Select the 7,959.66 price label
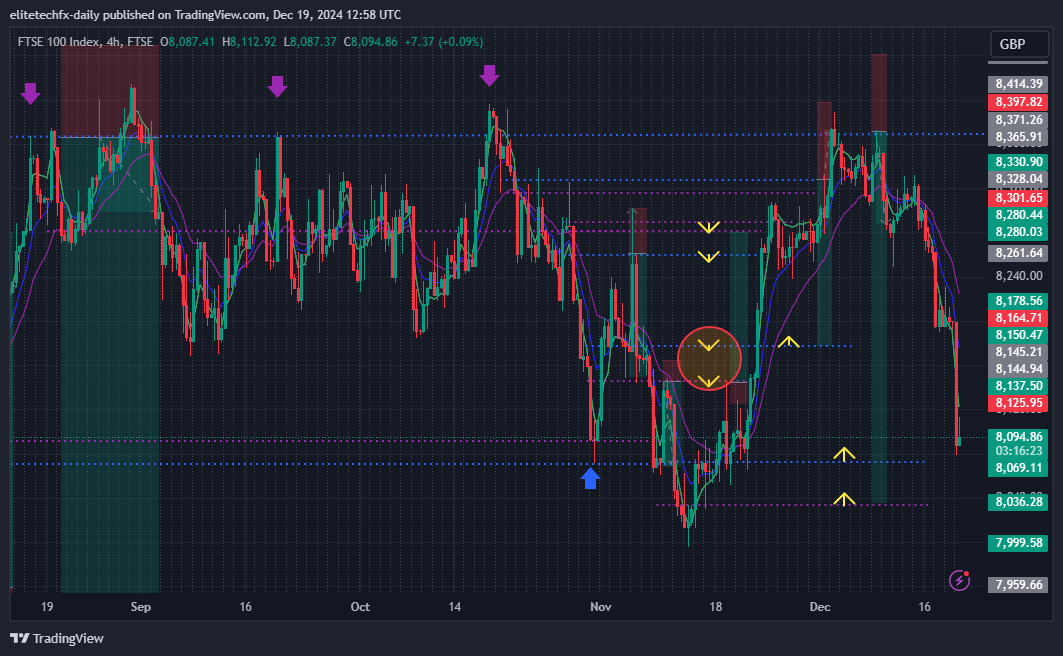Screen dimensions: 1063x656 coord(1018,585)
